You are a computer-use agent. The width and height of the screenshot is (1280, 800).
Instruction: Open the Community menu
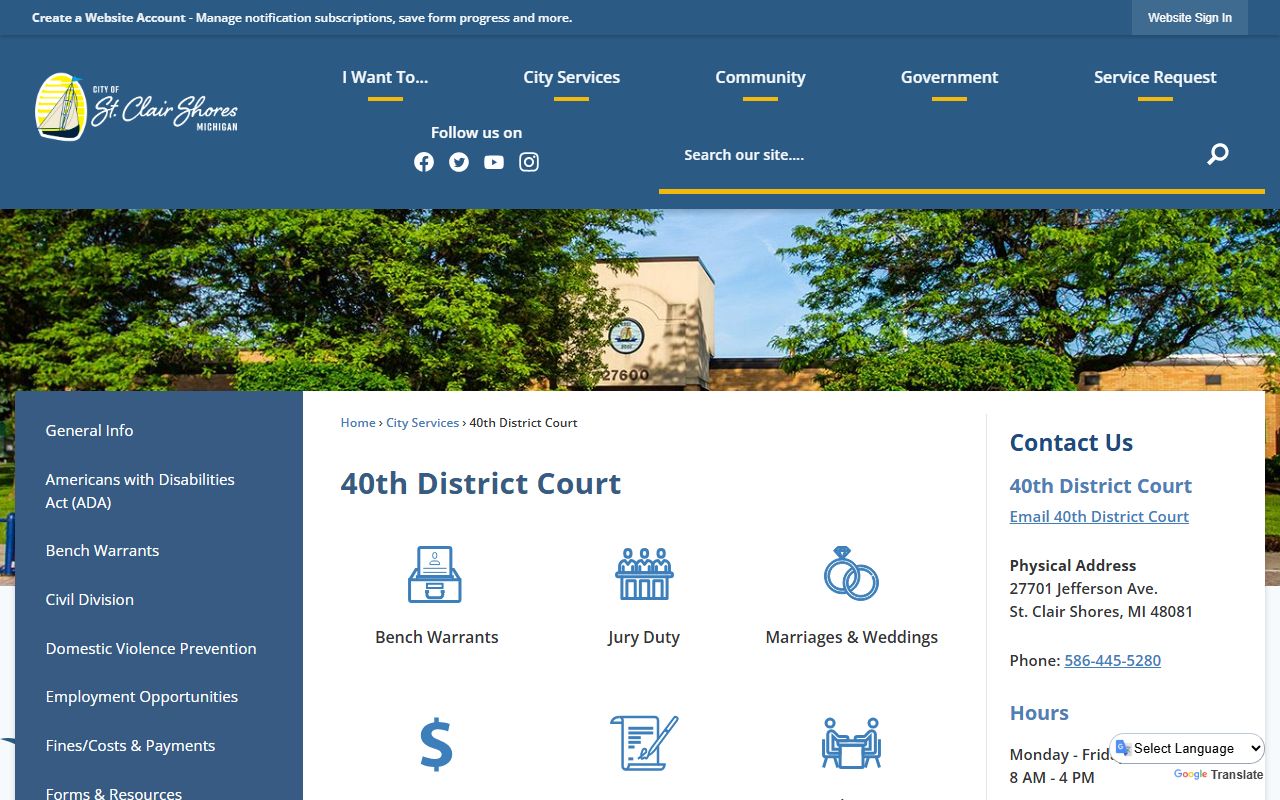point(760,77)
